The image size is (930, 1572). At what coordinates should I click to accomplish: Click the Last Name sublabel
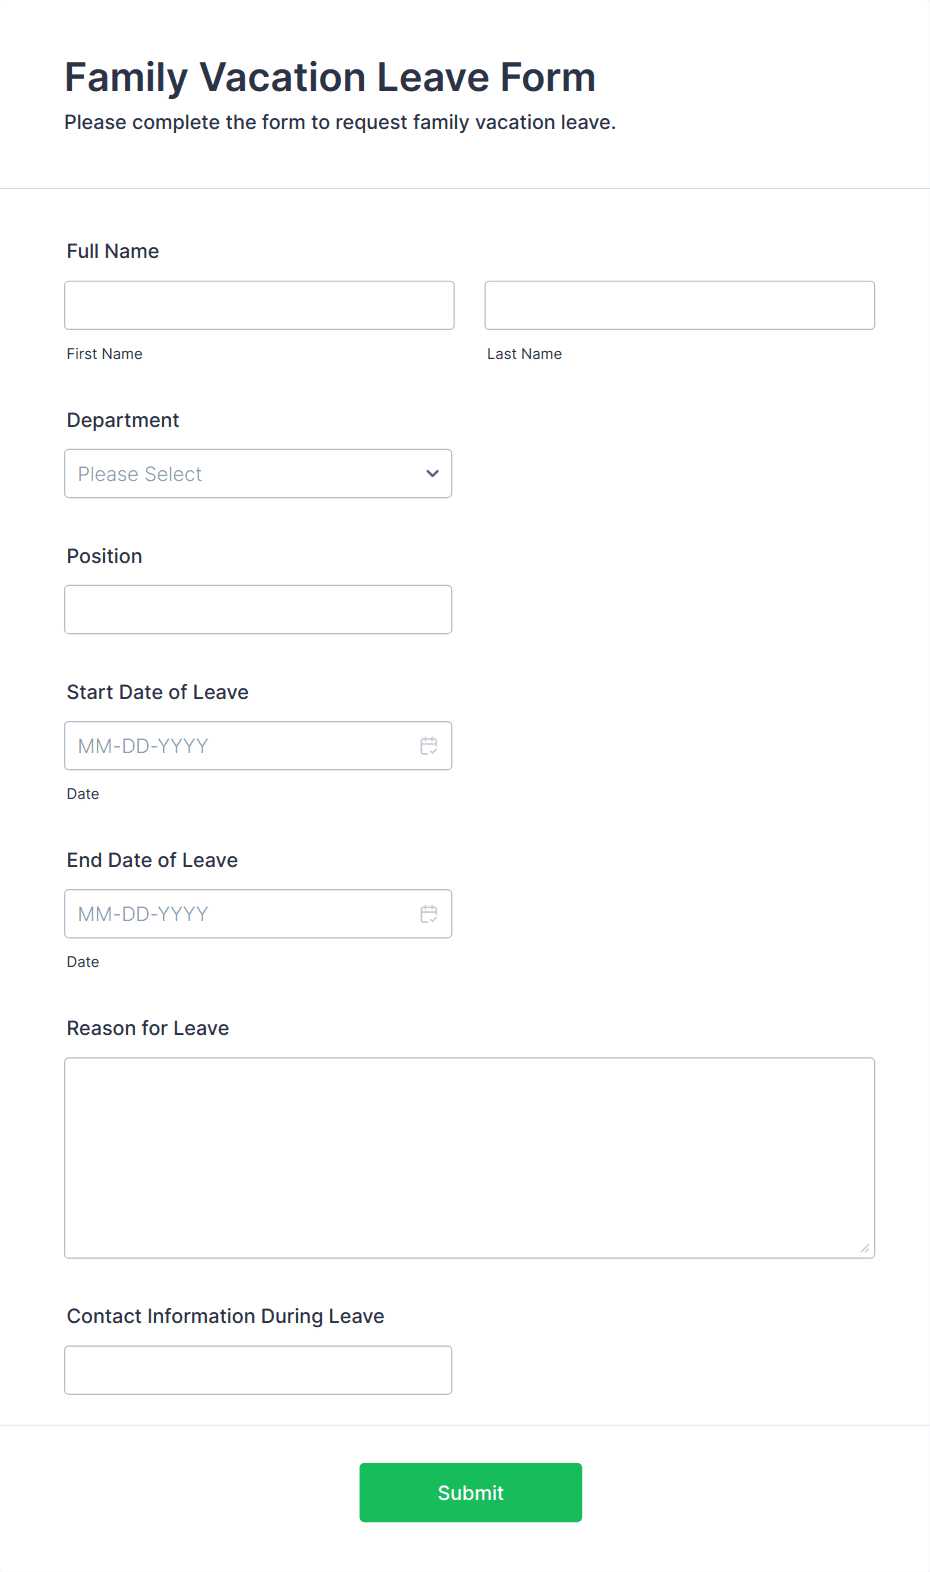point(525,354)
